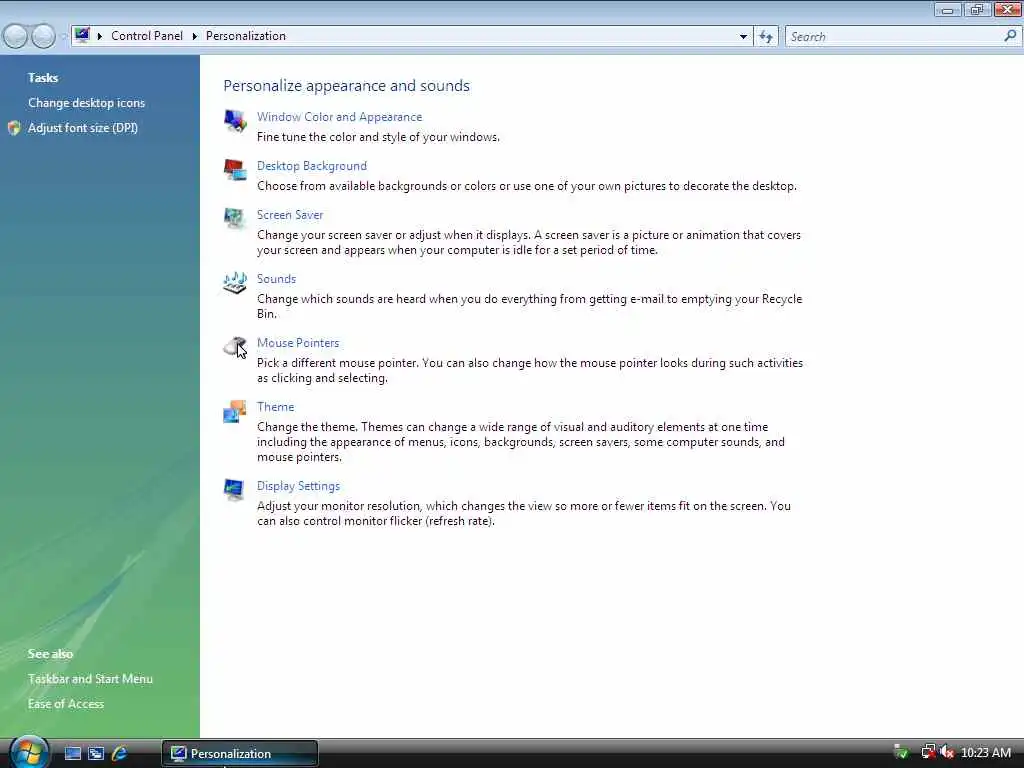Click the search magnifier icon
Screen dimensions: 1024x768
click(x=1010, y=37)
